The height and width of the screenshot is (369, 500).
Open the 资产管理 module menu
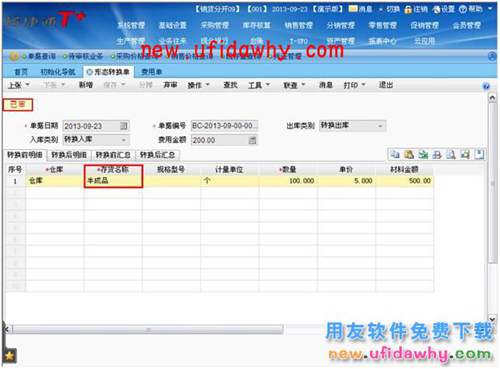pyautogui.click(x=341, y=41)
